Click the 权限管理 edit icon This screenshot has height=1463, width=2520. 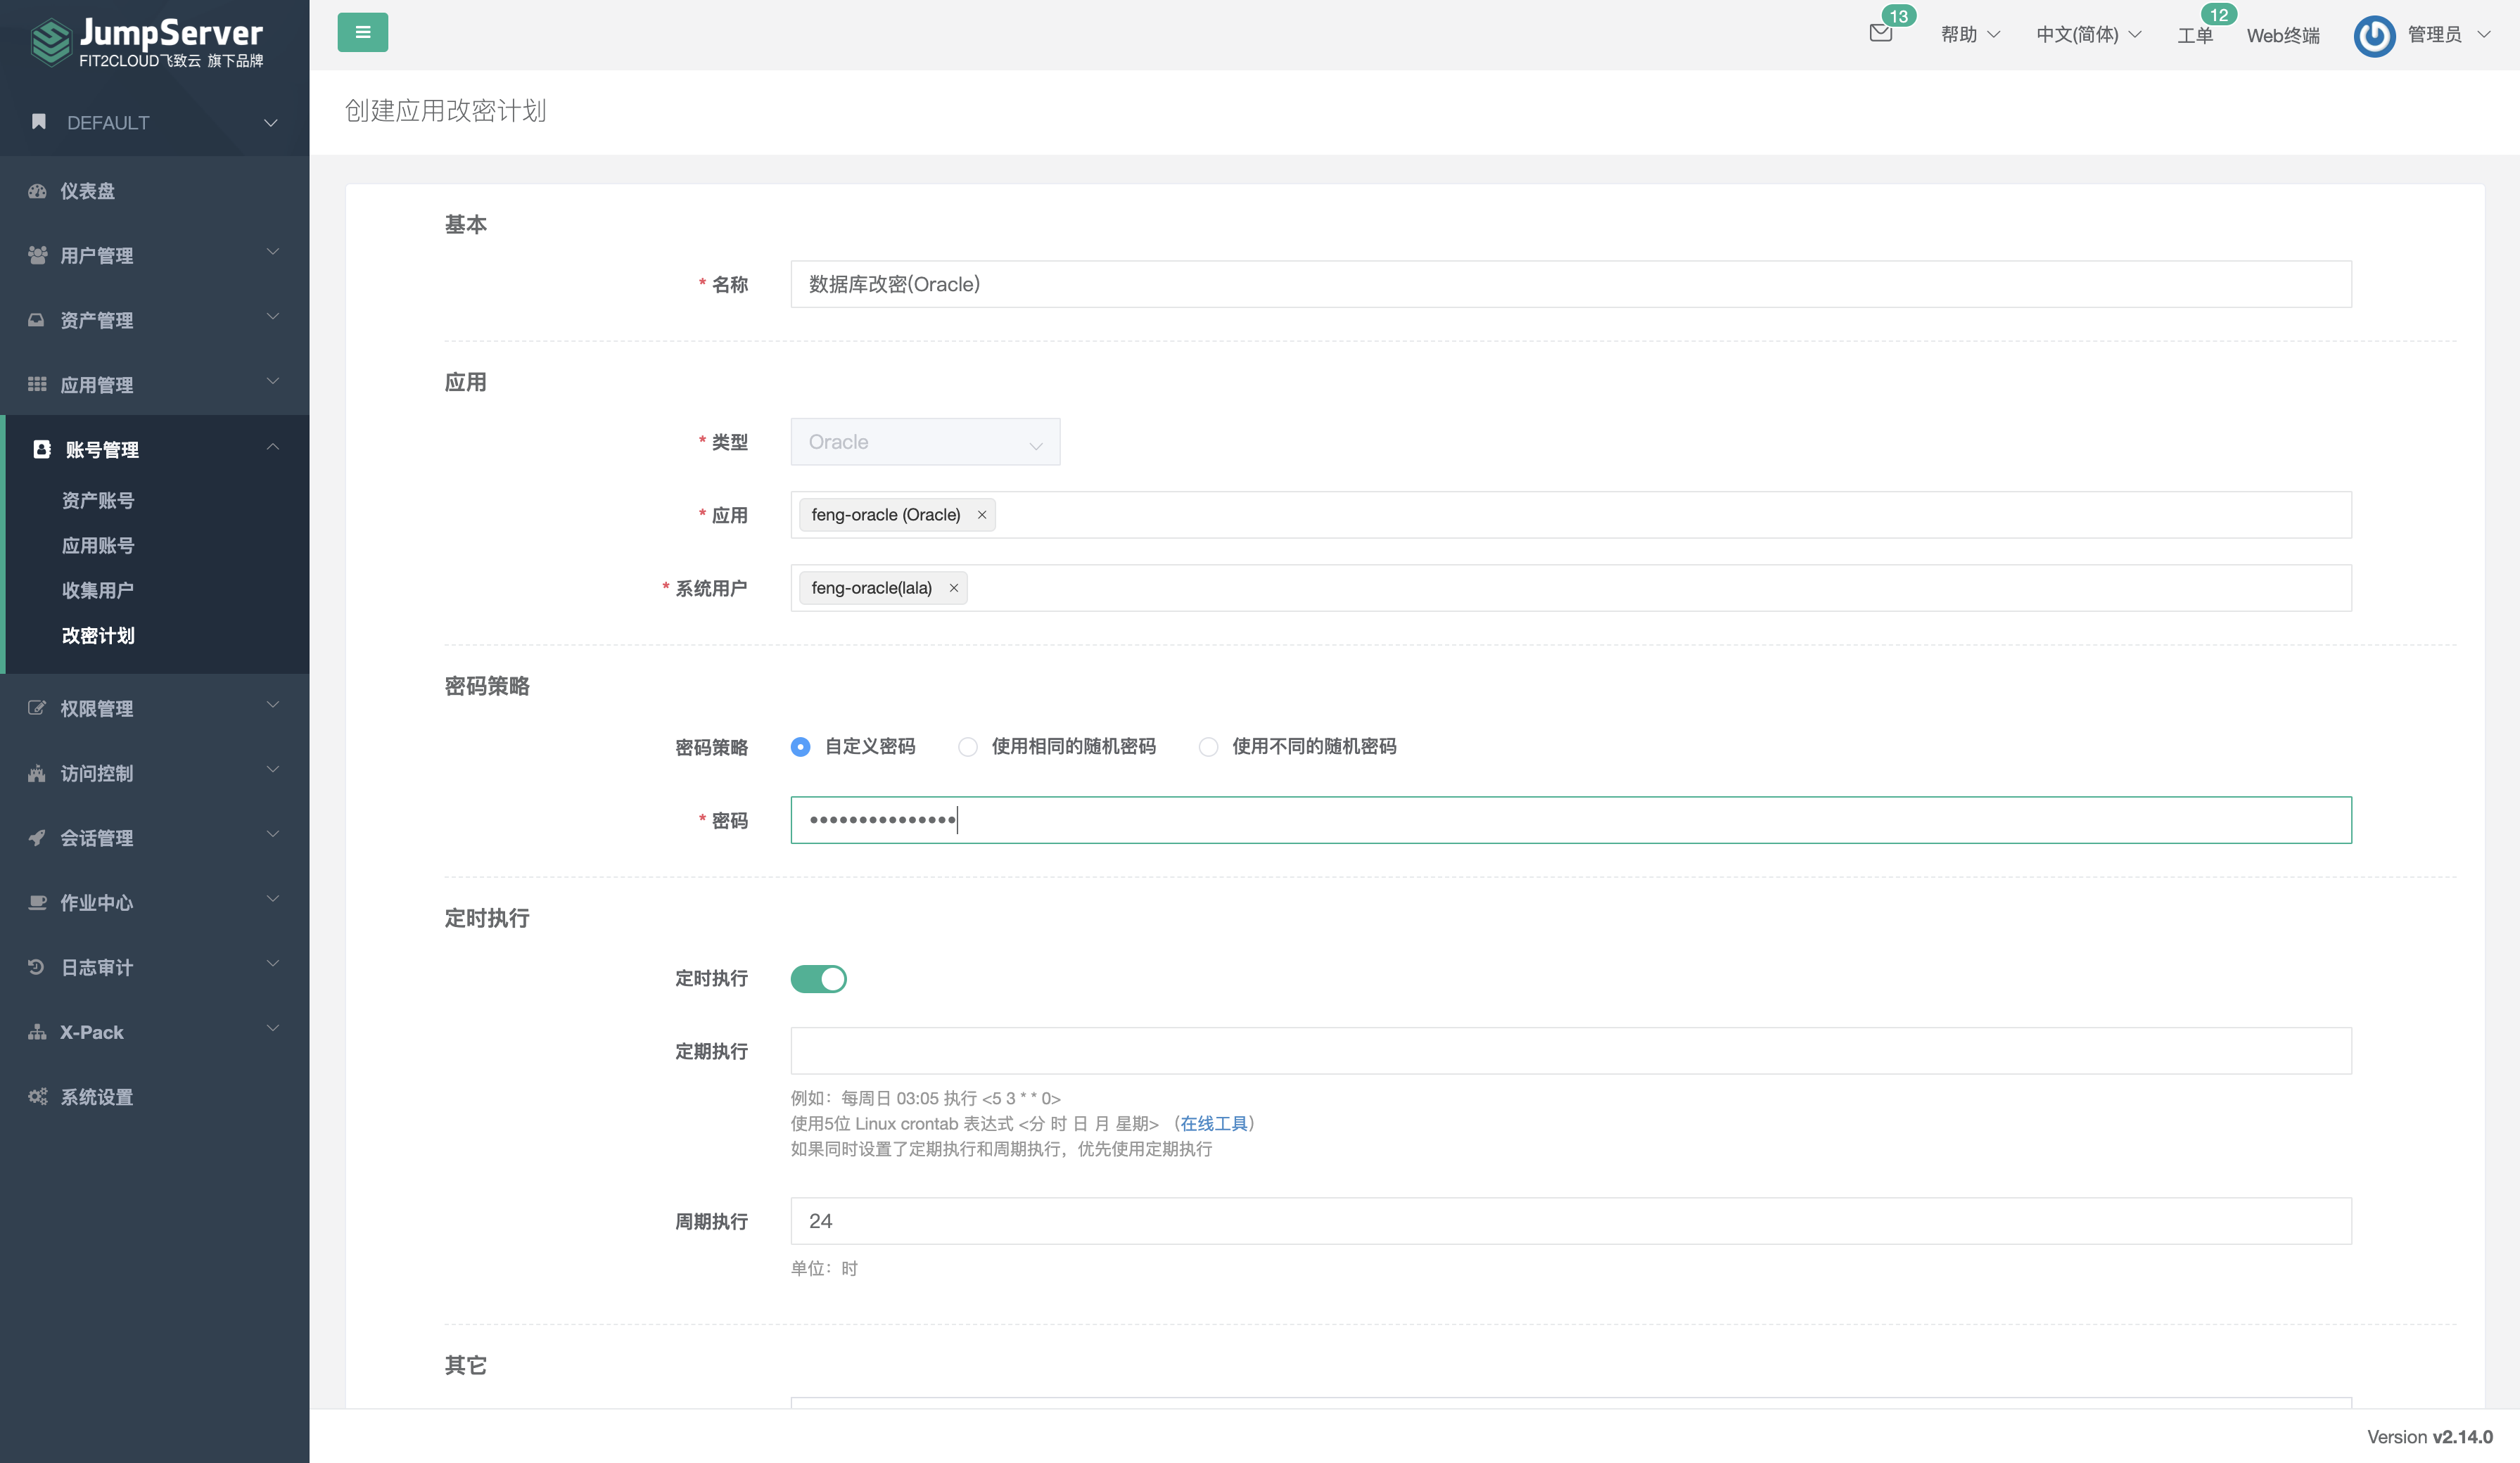click(x=37, y=708)
